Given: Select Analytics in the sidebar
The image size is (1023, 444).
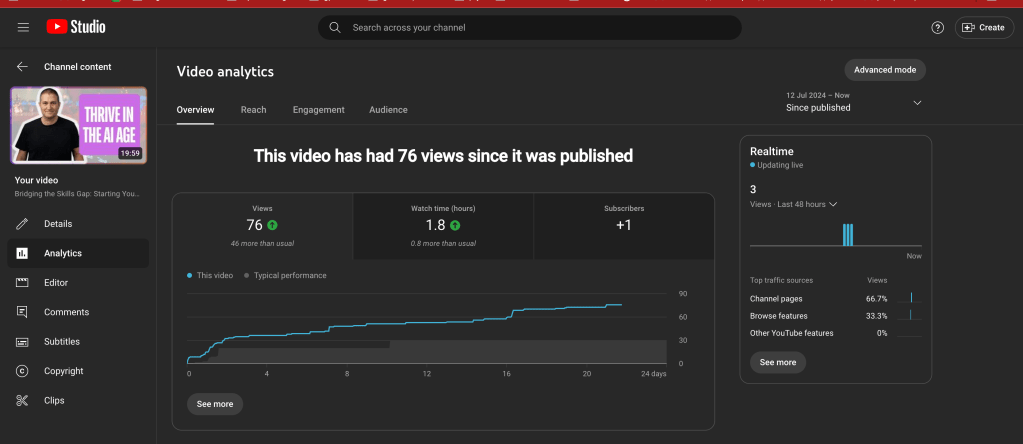Looking at the screenshot, I should click(78, 253).
